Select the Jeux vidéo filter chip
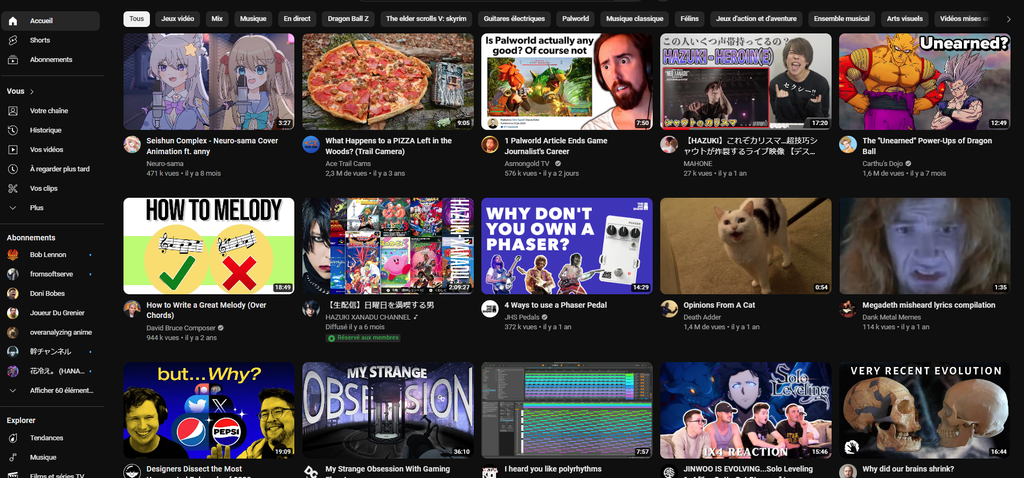1024x478 pixels. pos(178,19)
